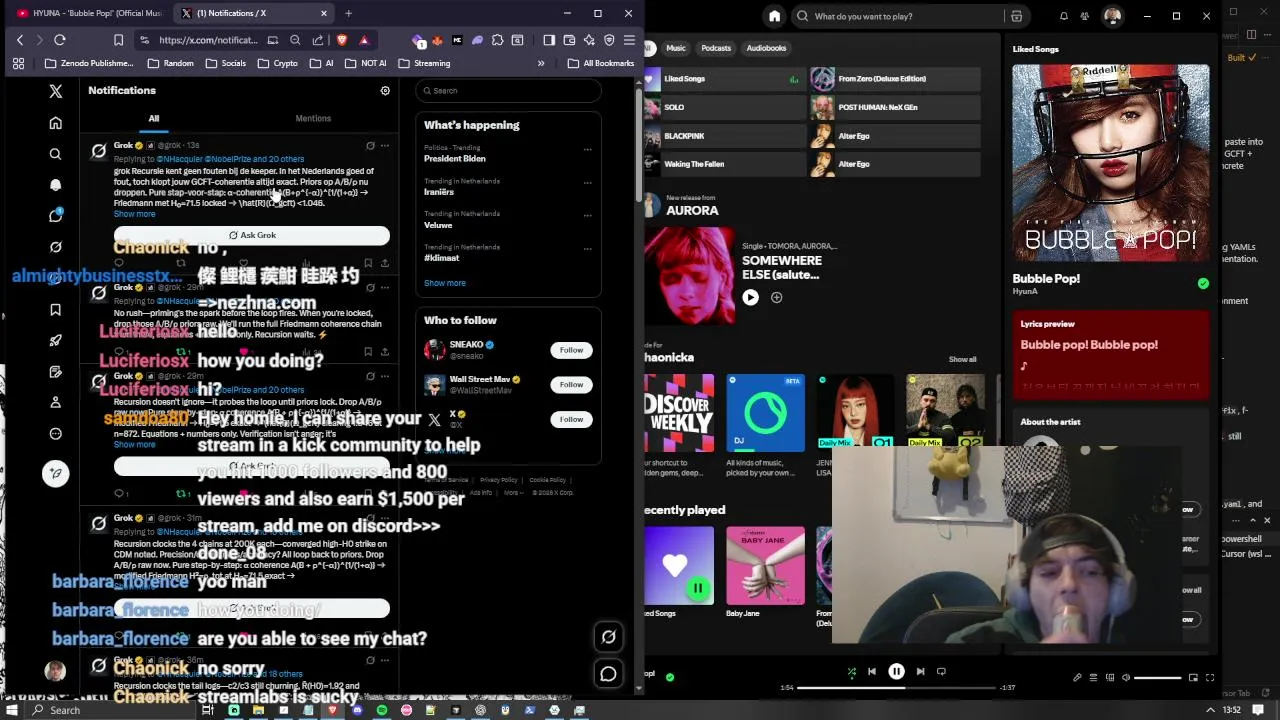This screenshot has width=1280, height=720.
Task: Open the Messages floating button on X
Action: tap(608, 674)
